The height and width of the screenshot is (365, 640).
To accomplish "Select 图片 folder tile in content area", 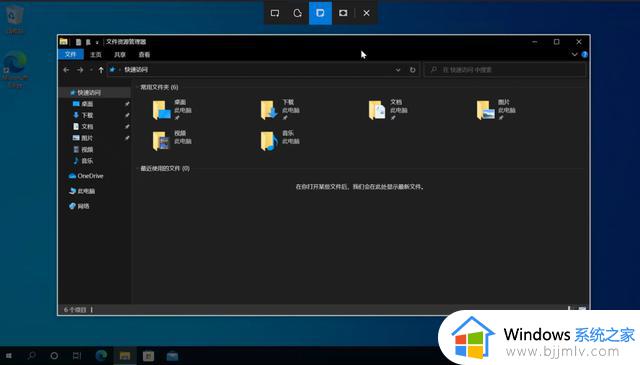I will click(x=496, y=110).
